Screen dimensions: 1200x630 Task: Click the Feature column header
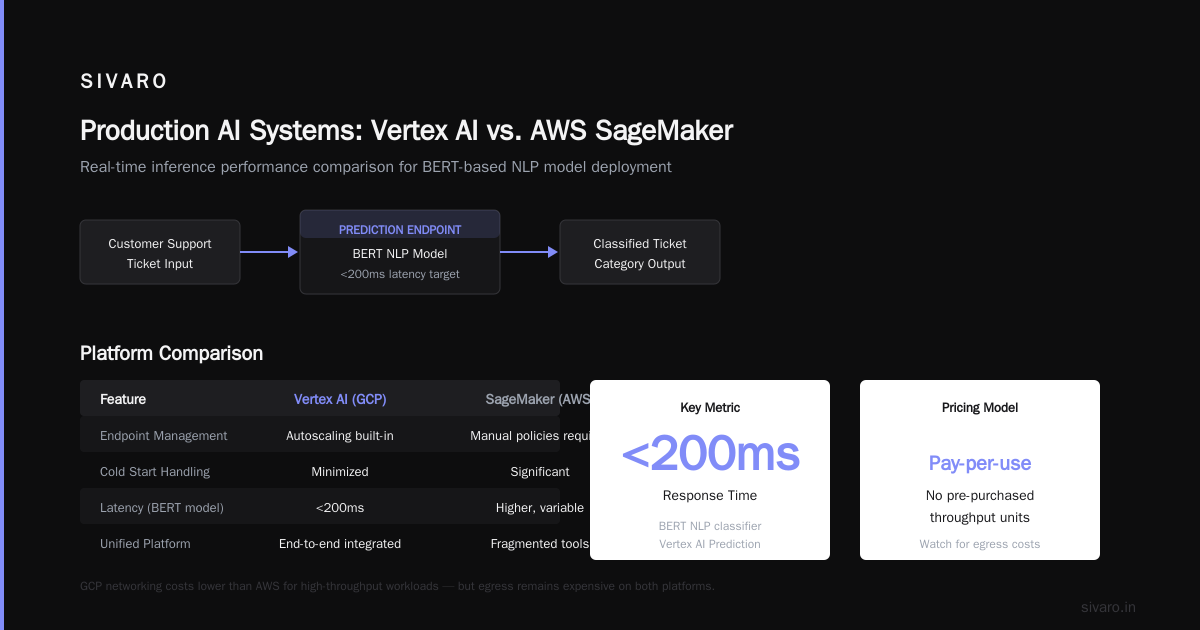pyautogui.click(x=123, y=399)
